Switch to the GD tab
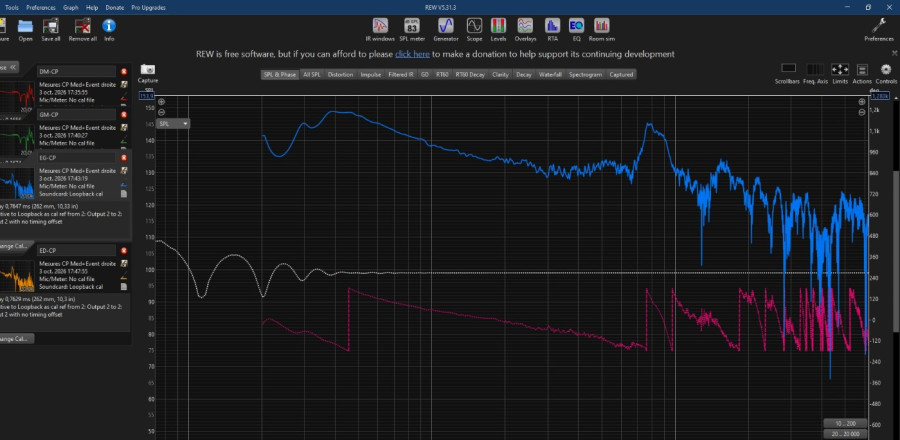The height and width of the screenshot is (440, 900). pos(425,75)
